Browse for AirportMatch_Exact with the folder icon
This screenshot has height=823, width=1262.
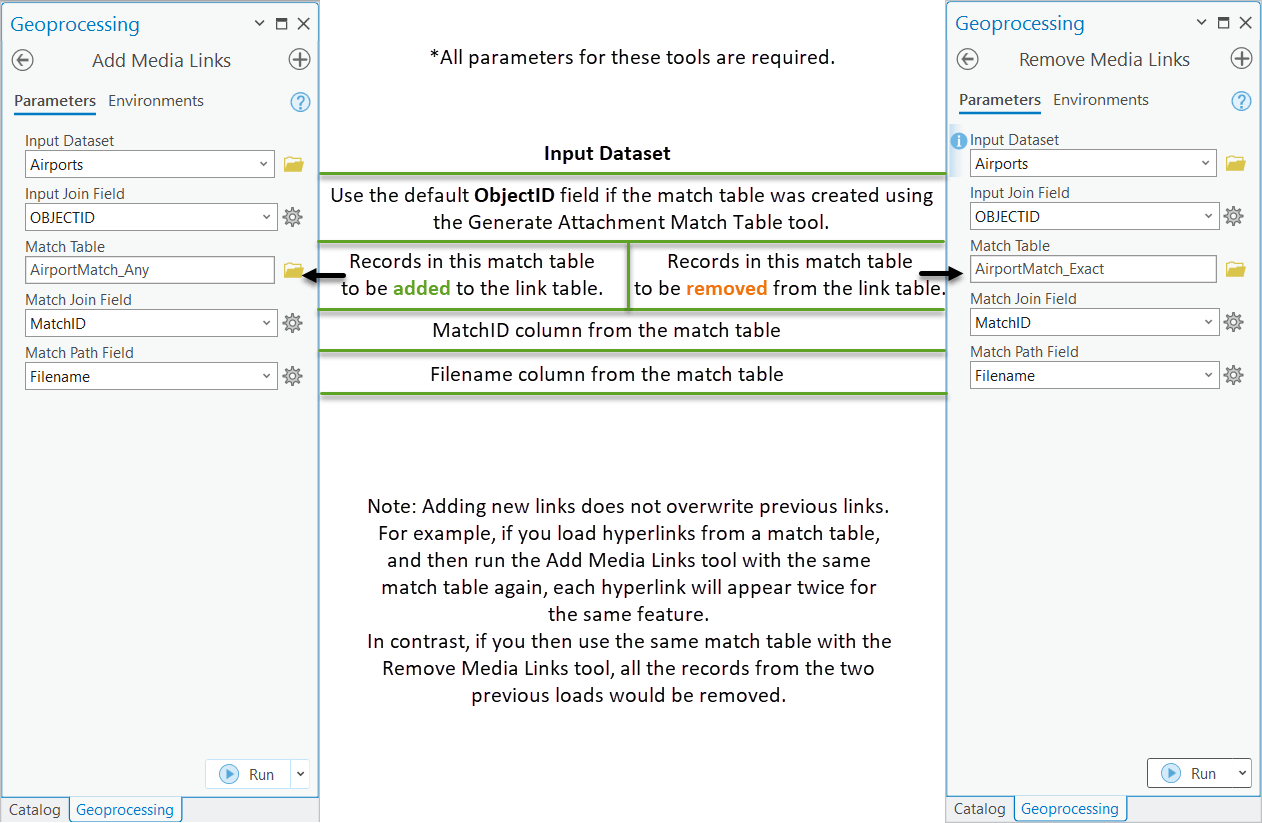click(1234, 269)
